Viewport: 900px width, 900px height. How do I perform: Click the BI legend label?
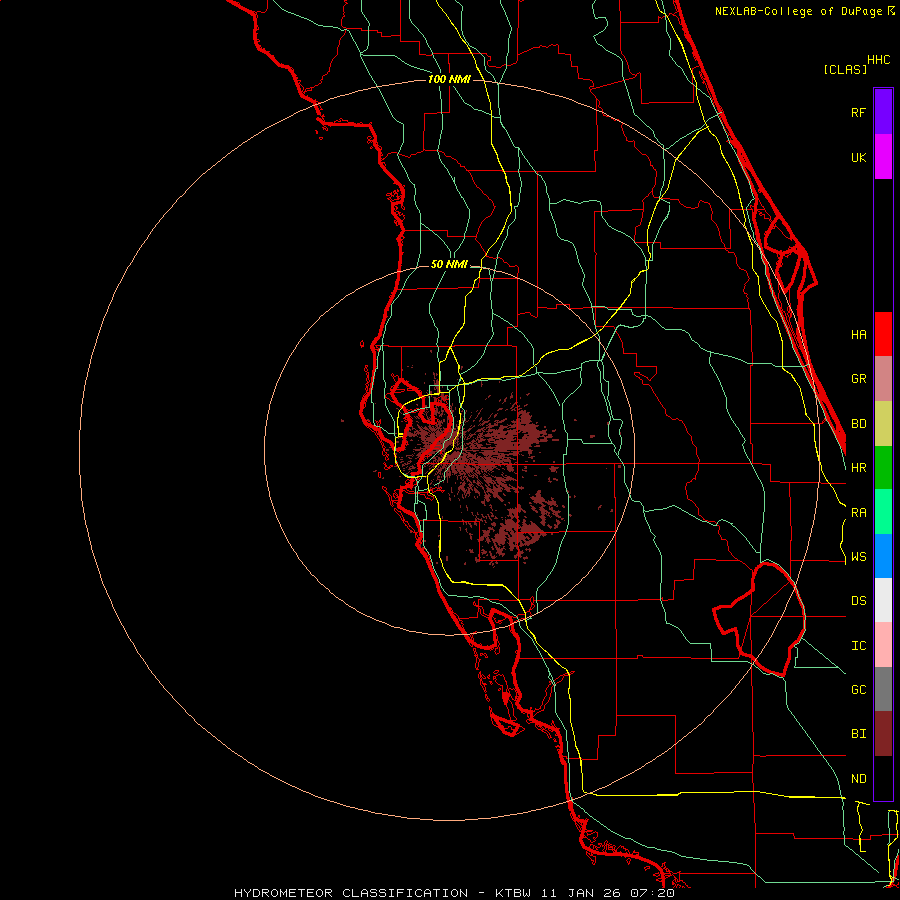(x=858, y=734)
